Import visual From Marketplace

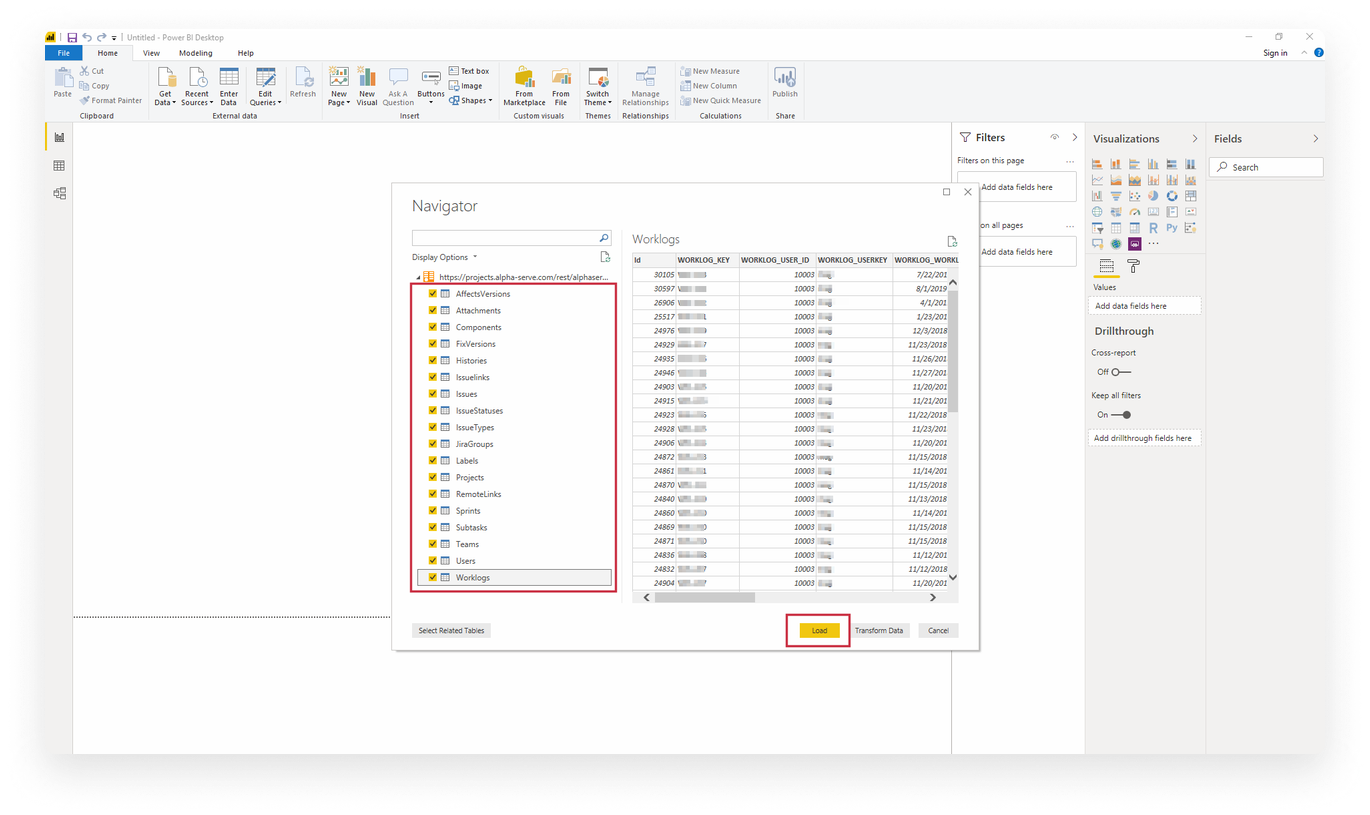coord(524,86)
